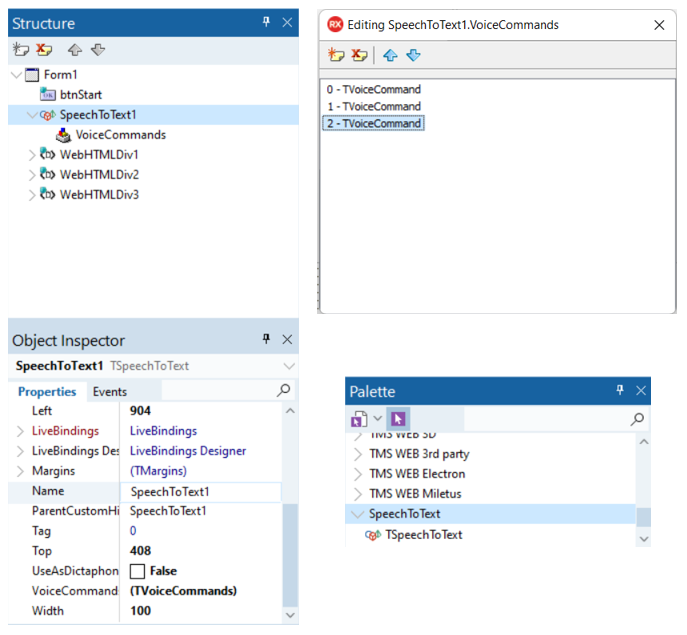Delete selected voice command in collection editor

click(x=359, y=55)
